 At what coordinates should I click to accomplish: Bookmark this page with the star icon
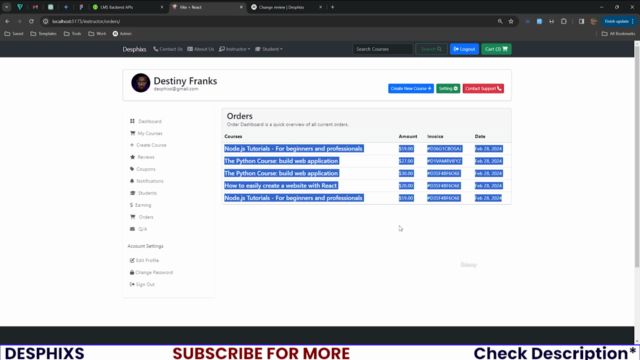point(511,21)
